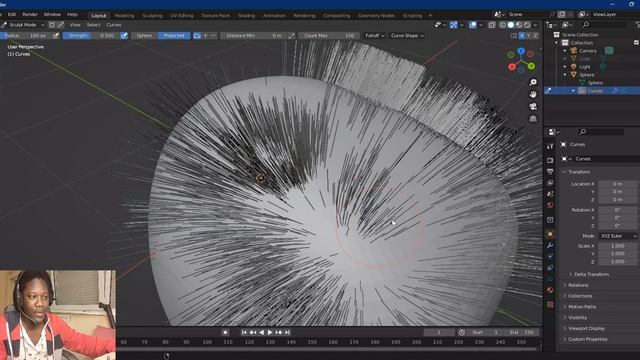This screenshot has height=360, width=640.
Task: Open the Modifiers wrench properties tab
Action: click(550, 245)
